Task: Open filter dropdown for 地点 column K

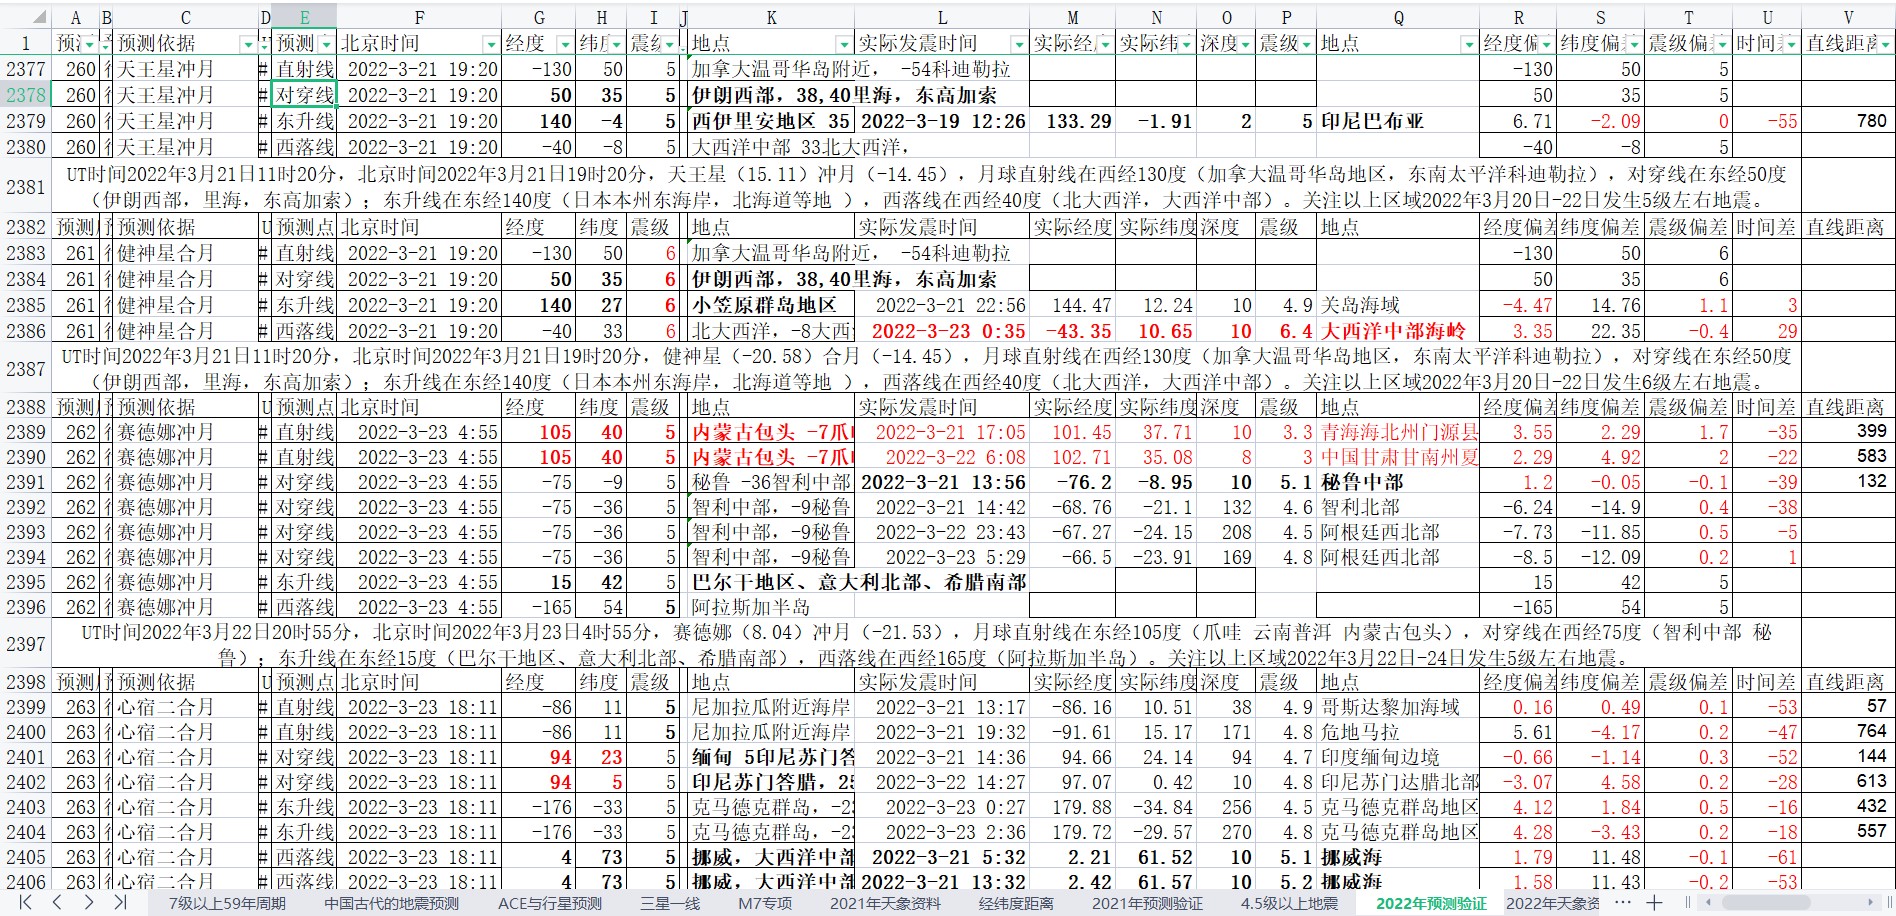Action: tap(843, 44)
